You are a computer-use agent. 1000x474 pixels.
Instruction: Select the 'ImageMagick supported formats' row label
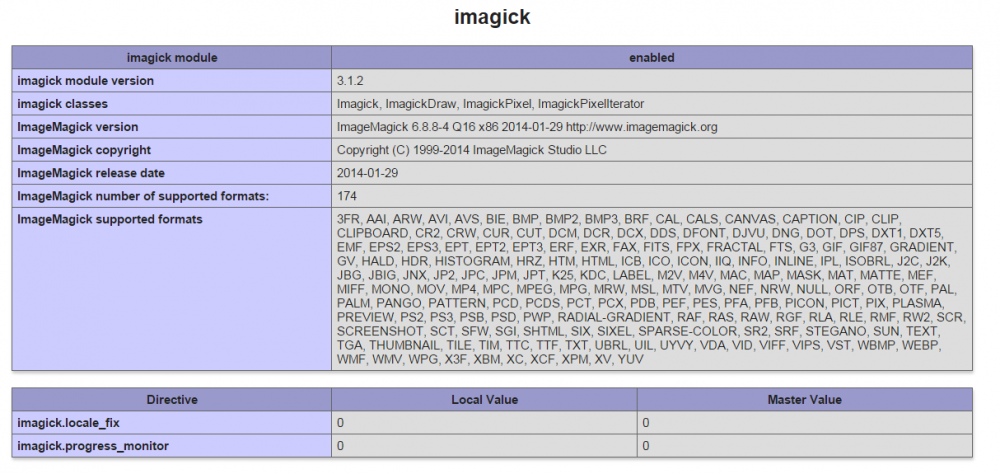[109, 219]
